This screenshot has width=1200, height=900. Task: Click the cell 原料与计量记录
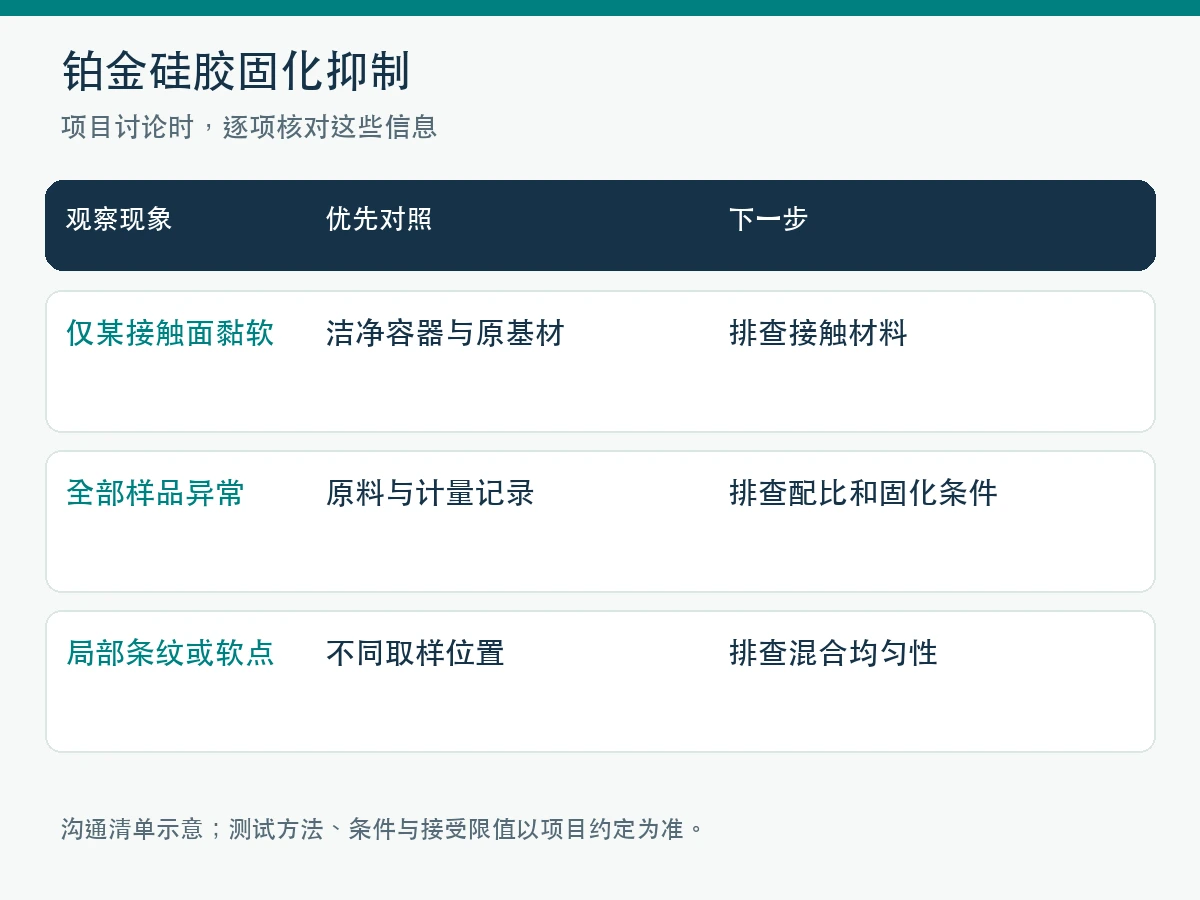(430, 493)
